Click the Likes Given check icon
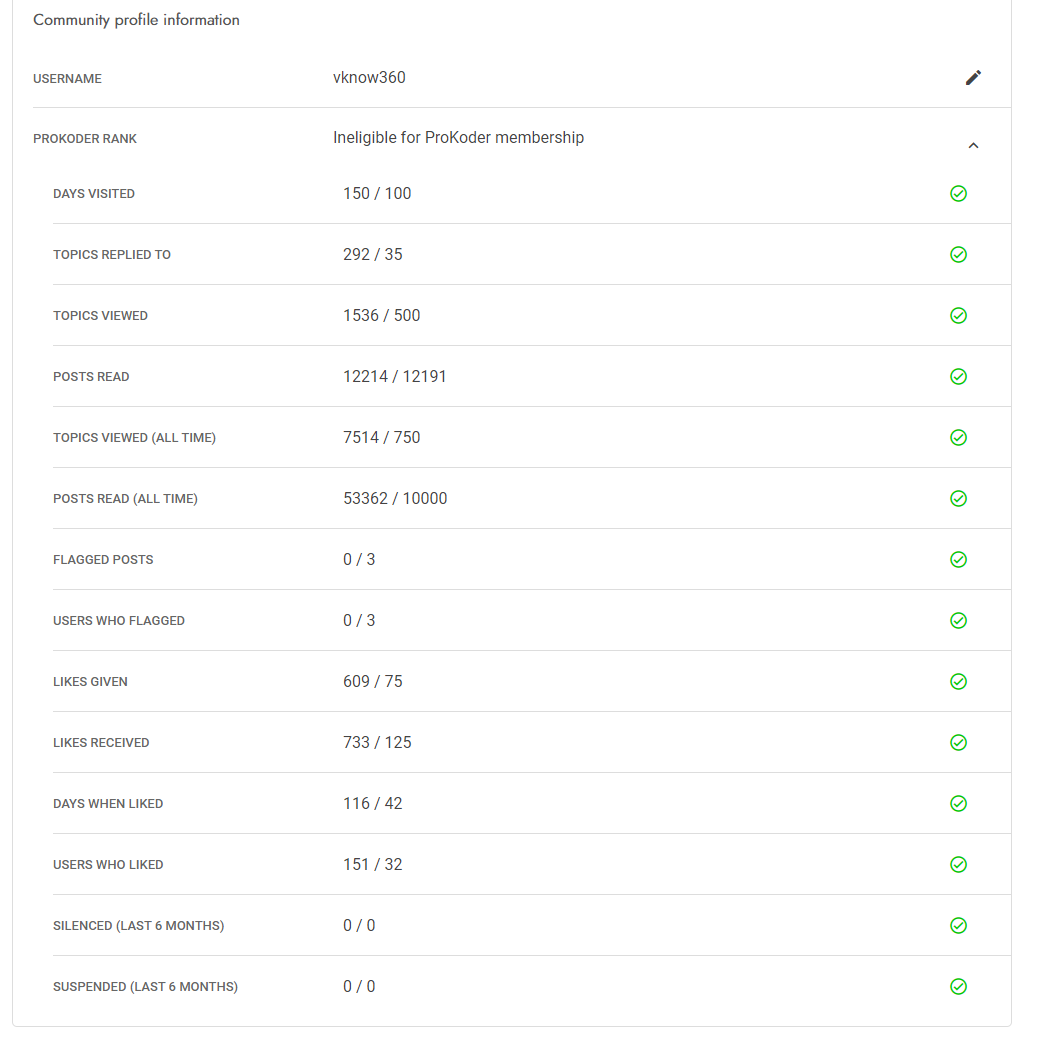Screen dimensions: 1038x1040 point(958,682)
